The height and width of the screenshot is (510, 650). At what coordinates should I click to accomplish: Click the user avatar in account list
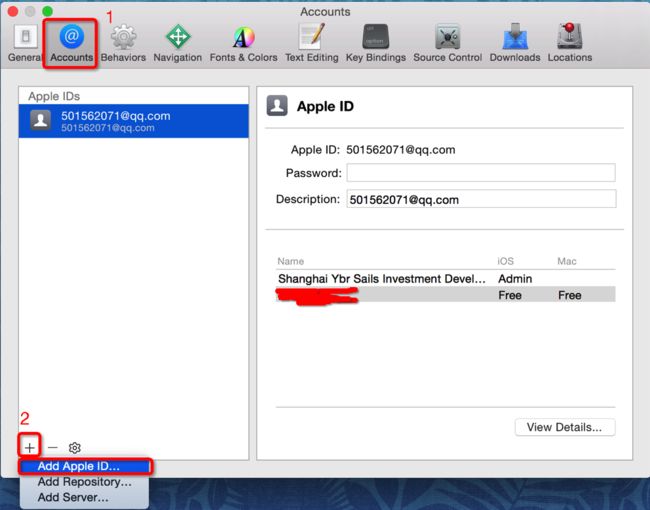click(41, 121)
